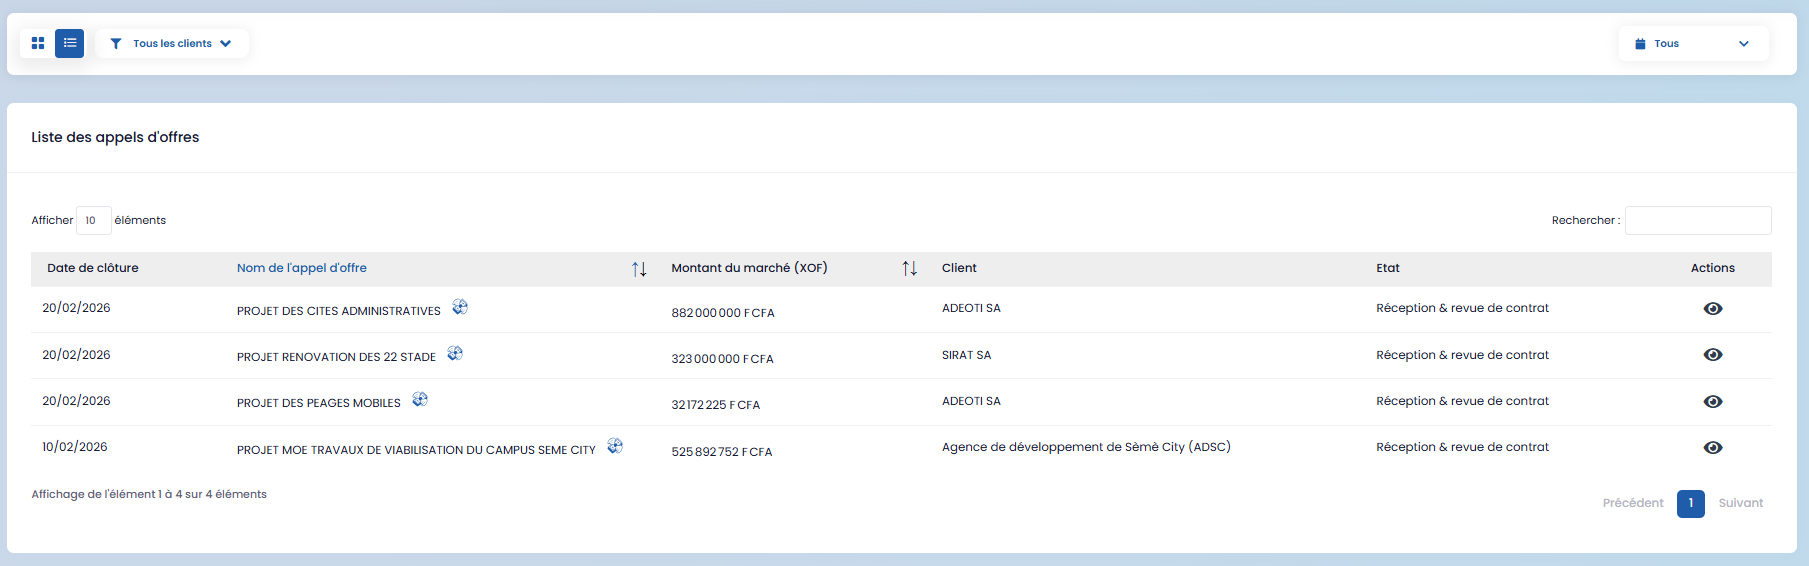Click the Rechercher search field
This screenshot has height=566, width=1809.
[x=1697, y=221]
